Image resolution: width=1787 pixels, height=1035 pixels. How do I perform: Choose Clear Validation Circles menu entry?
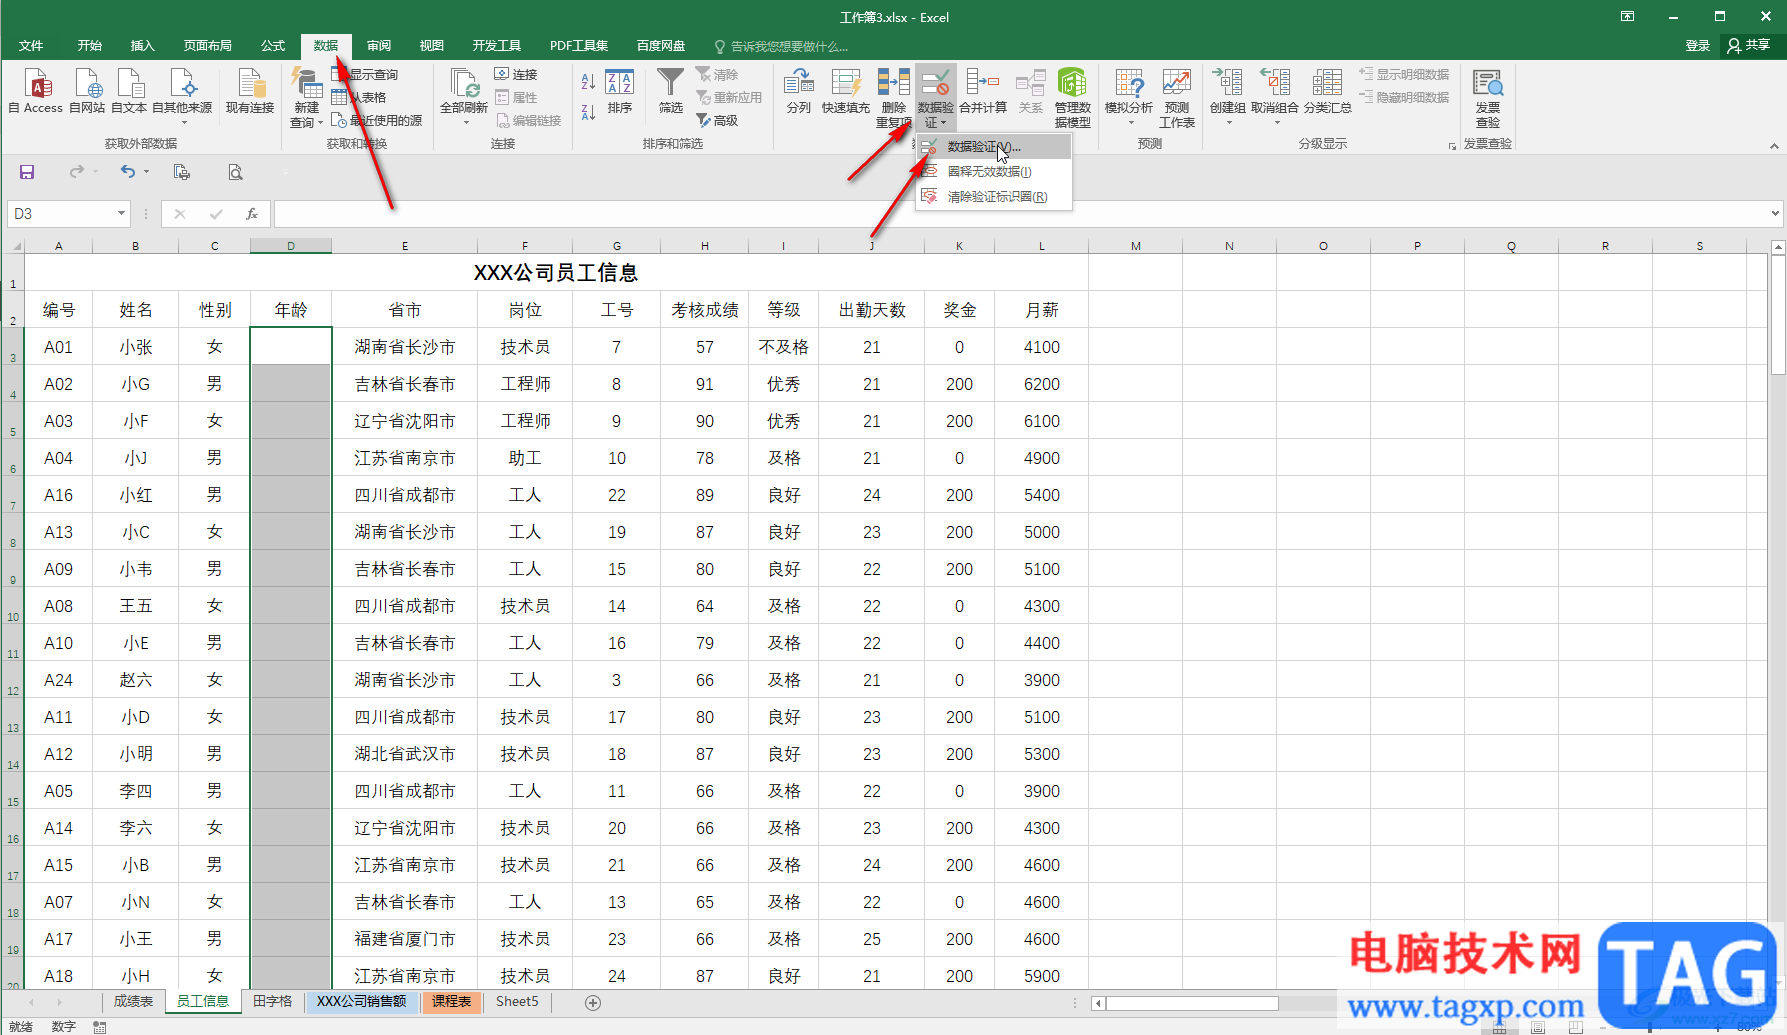[993, 197]
